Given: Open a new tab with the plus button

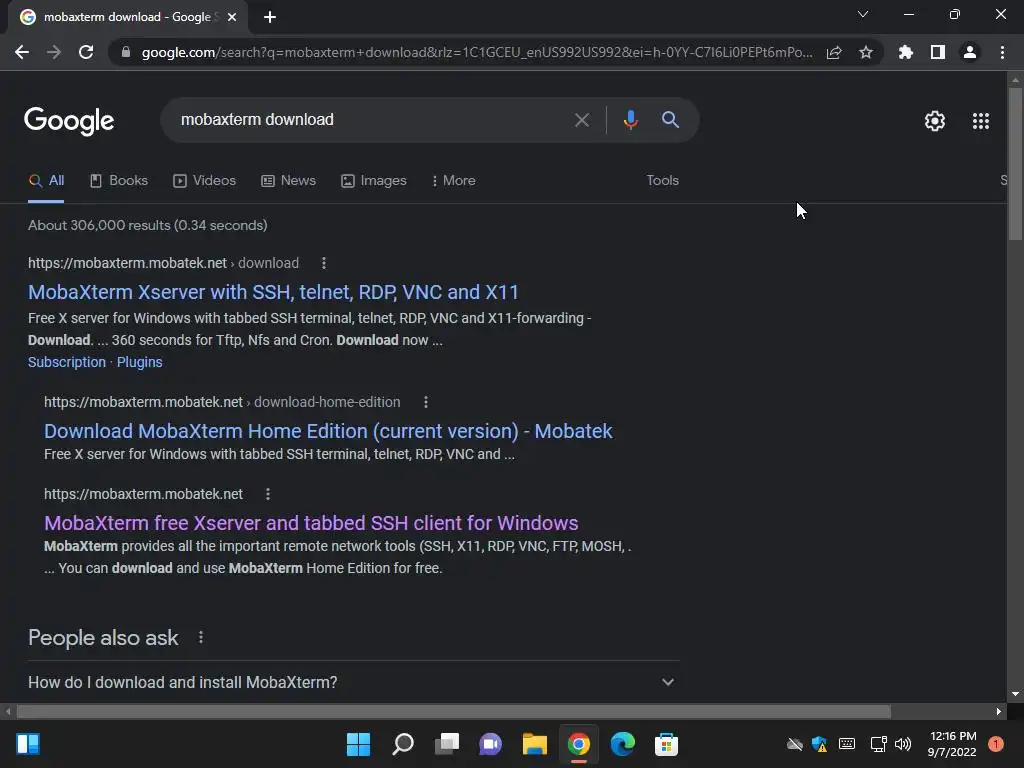Looking at the screenshot, I should coord(270,17).
